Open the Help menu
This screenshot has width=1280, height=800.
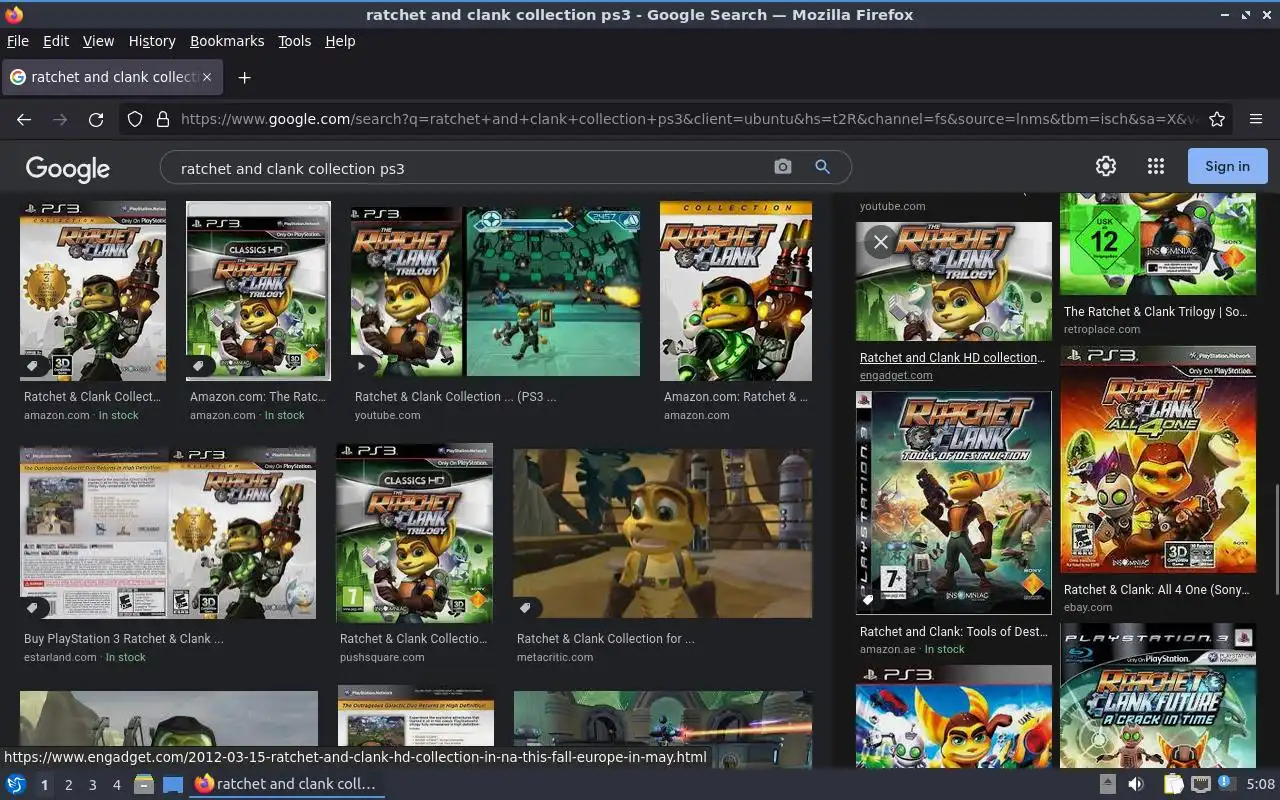340,41
